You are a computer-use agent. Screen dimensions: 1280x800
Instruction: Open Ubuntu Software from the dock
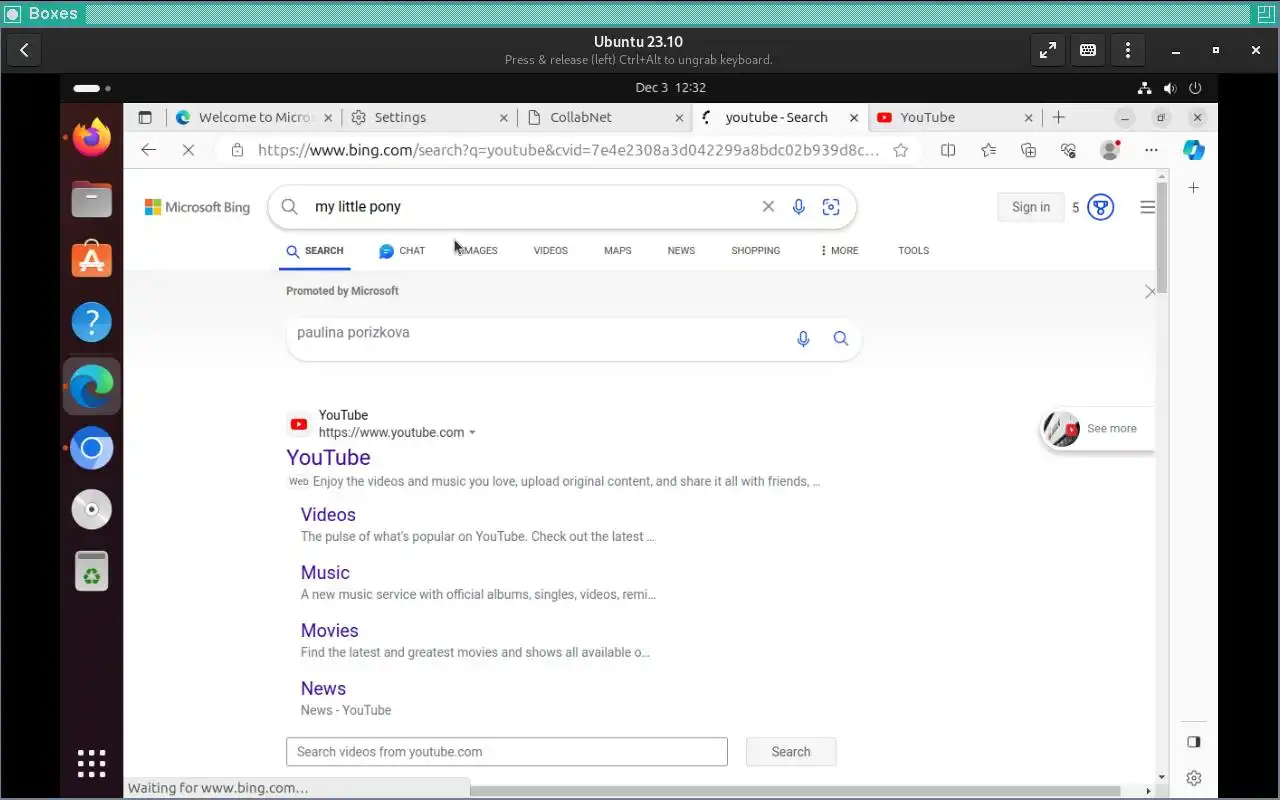pos(91,261)
